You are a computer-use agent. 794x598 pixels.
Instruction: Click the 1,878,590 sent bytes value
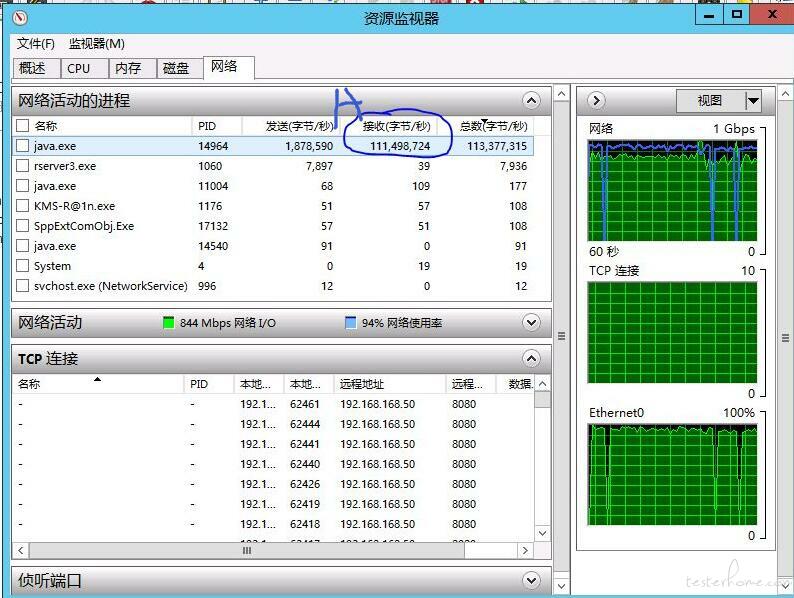click(x=309, y=146)
